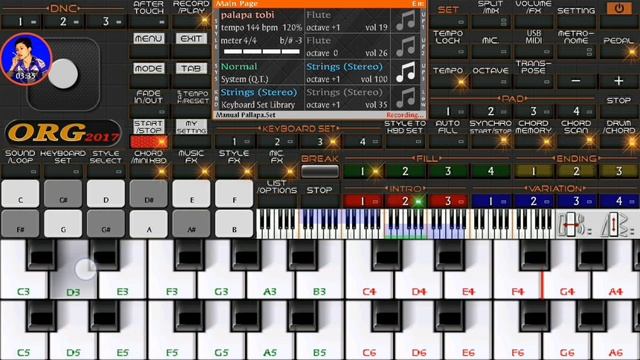Toggle the Mic button

tap(490, 51)
